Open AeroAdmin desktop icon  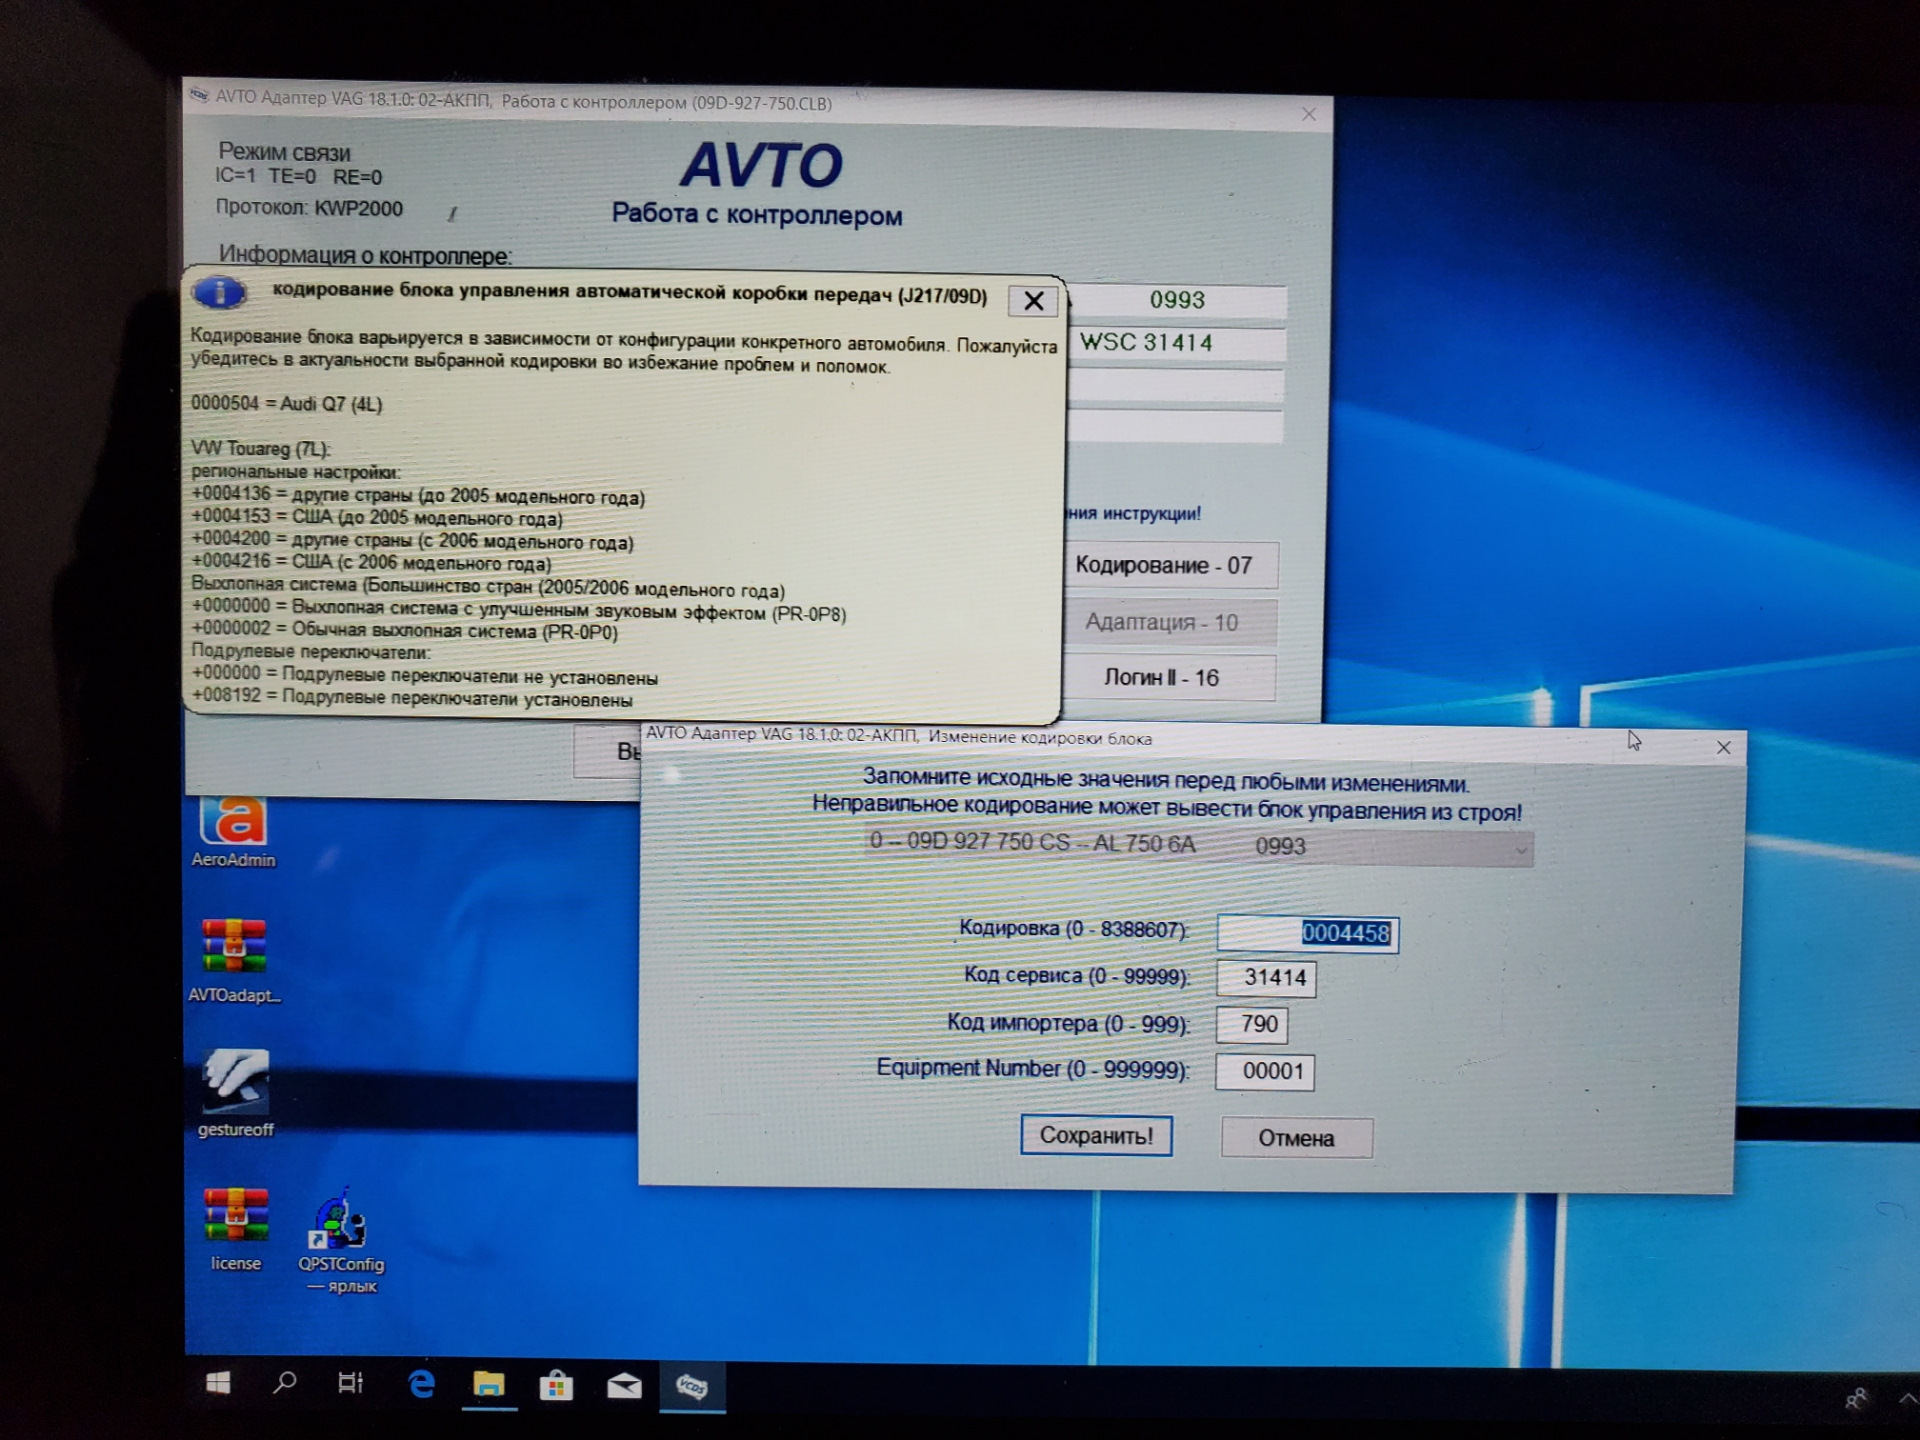point(233,822)
